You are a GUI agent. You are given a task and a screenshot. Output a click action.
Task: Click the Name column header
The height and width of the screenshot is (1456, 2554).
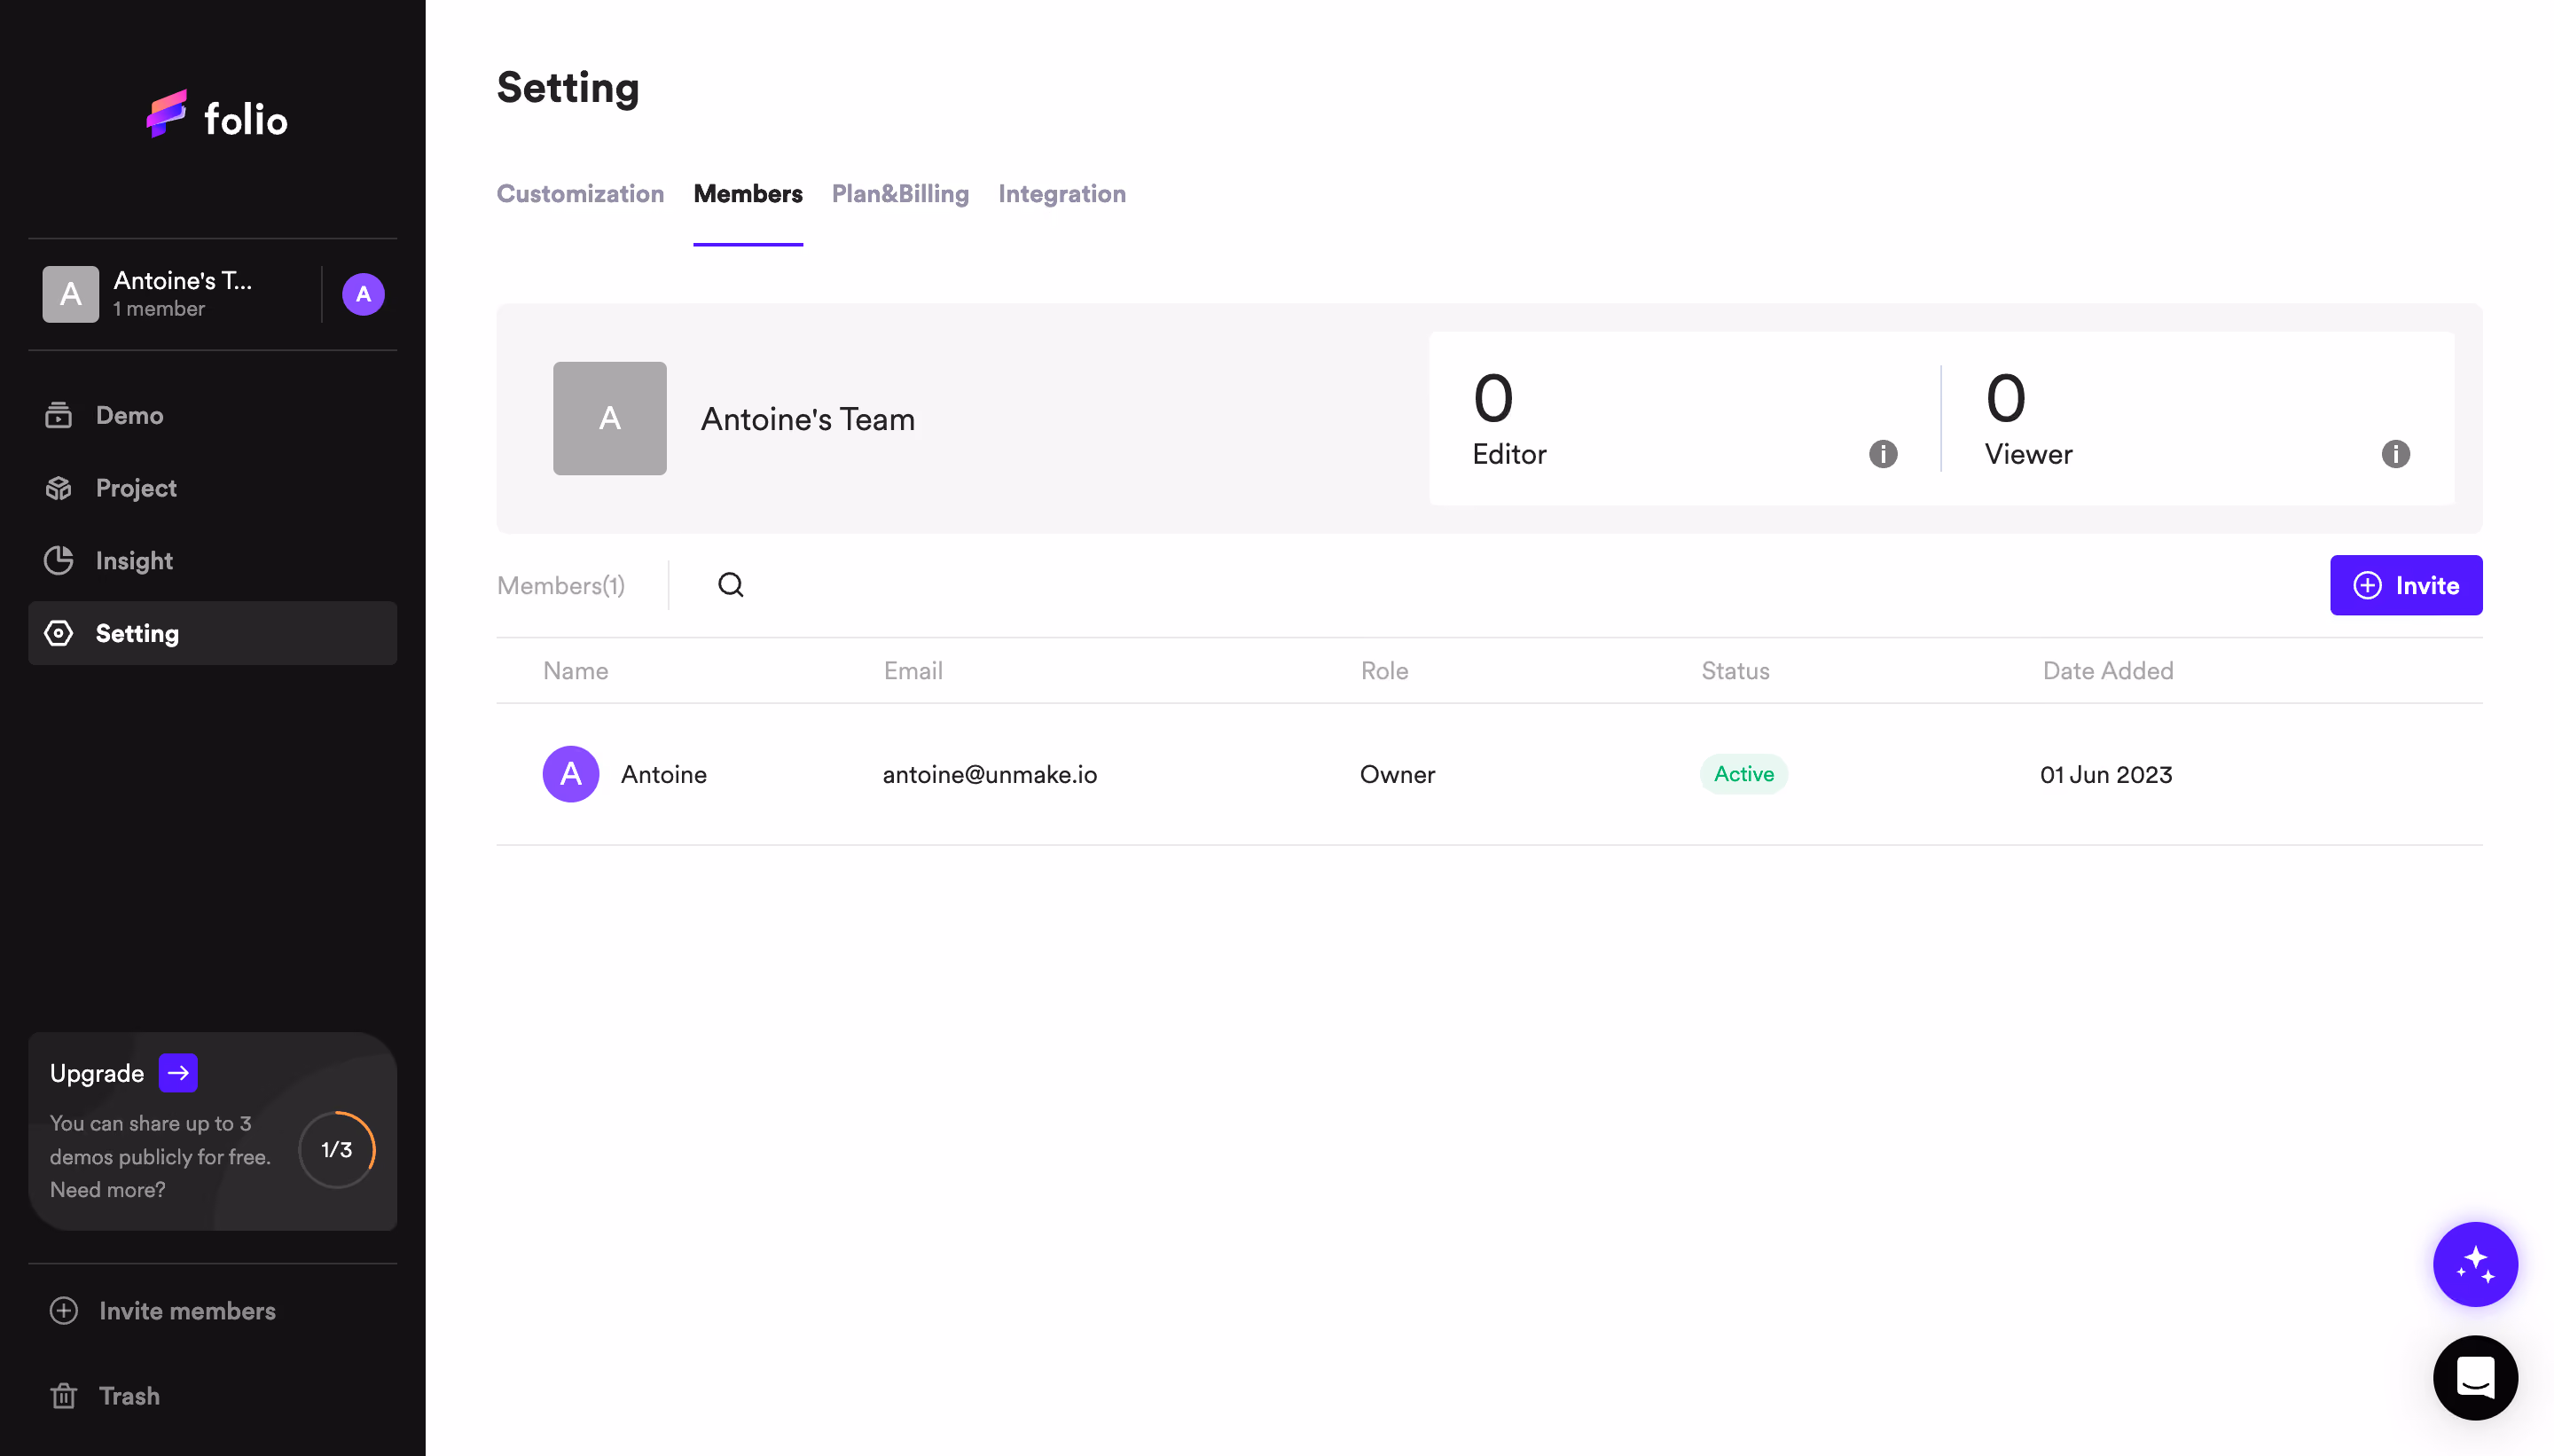[x=576, y=671]
